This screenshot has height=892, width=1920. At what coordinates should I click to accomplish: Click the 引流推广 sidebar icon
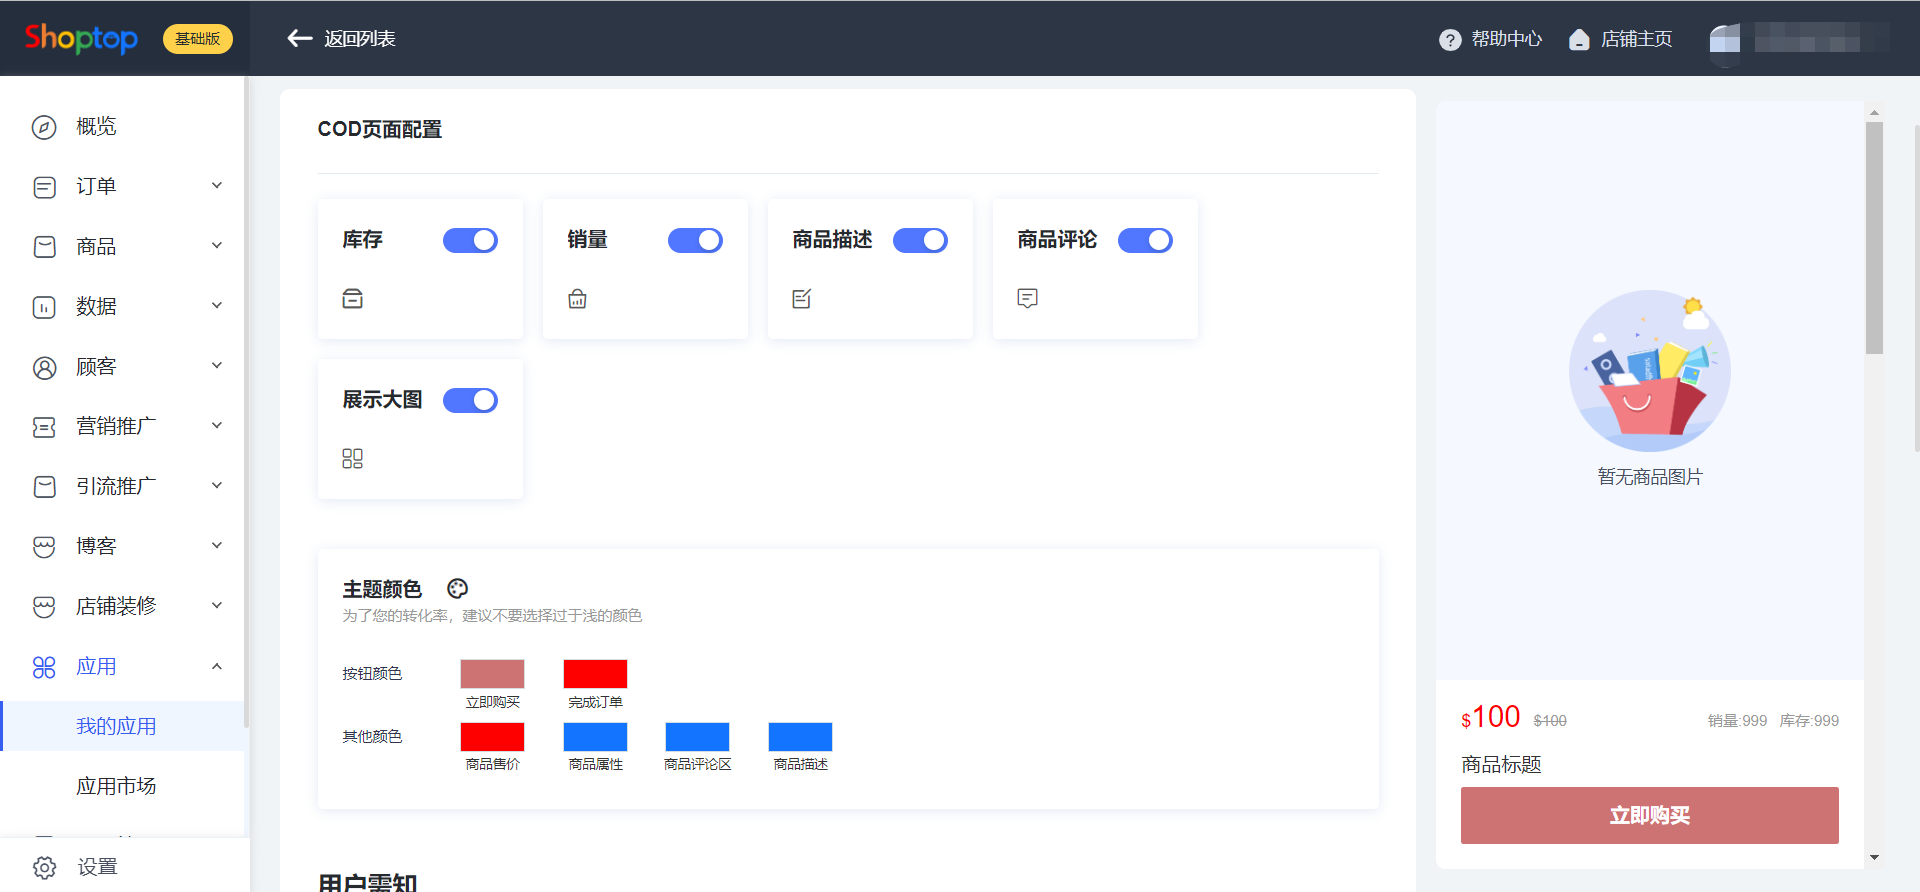pos(44,487)
